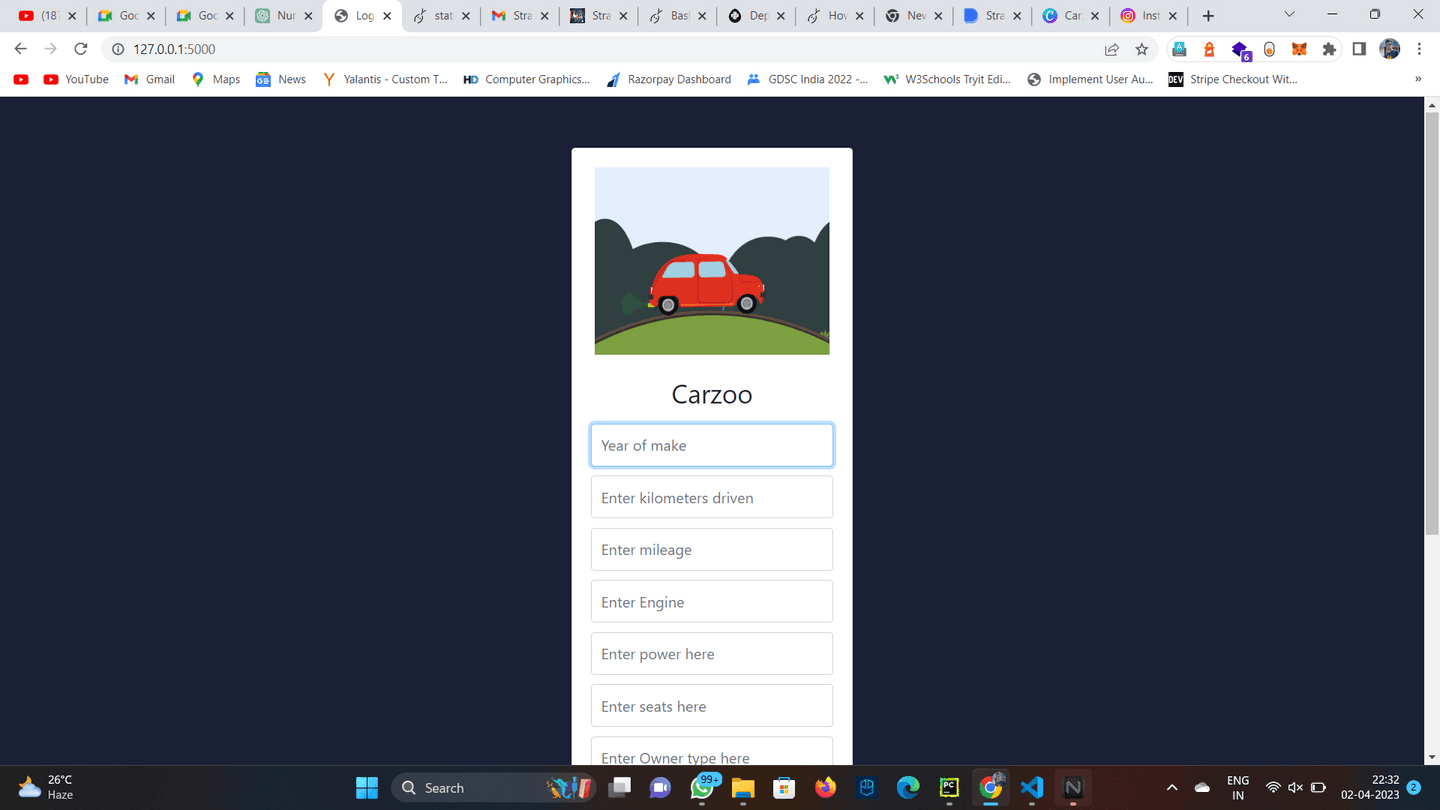Focus the Enter Engine input field
Image resolution: width=1440 pixels, height=810 pixels.
coord(712,601)
